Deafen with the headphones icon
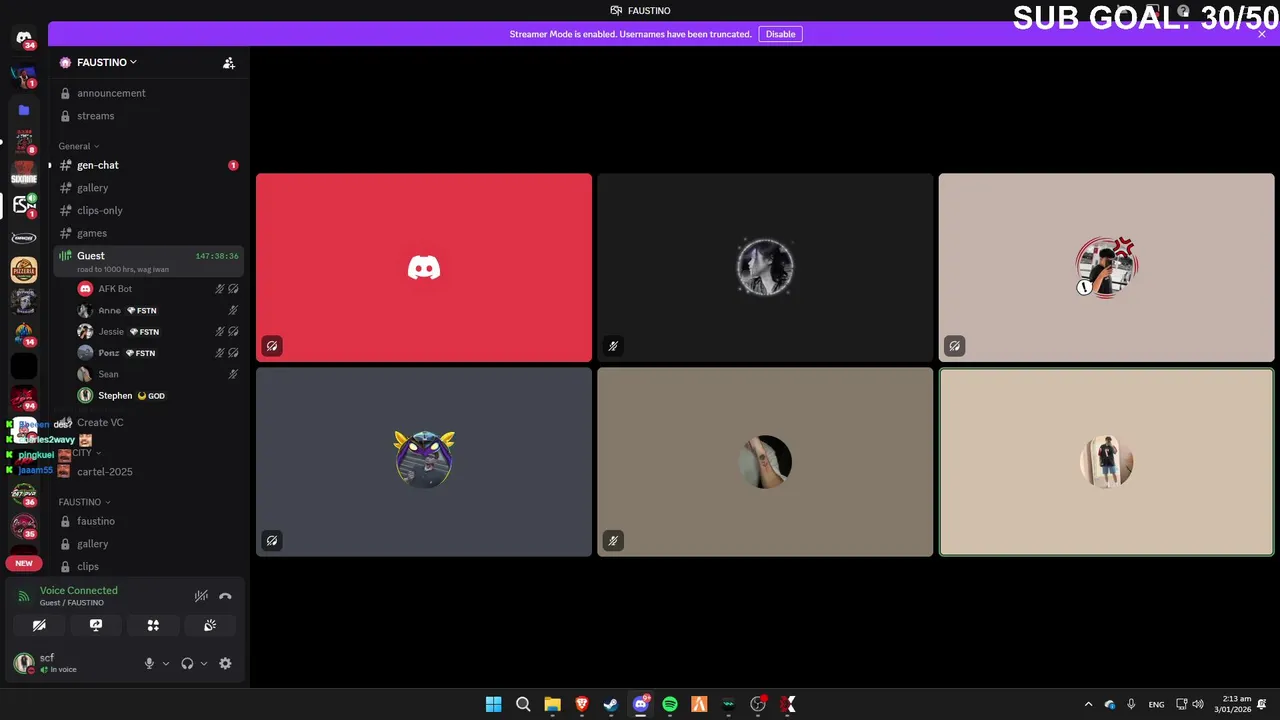The image size is (1280, 720). tap(187, 663)
